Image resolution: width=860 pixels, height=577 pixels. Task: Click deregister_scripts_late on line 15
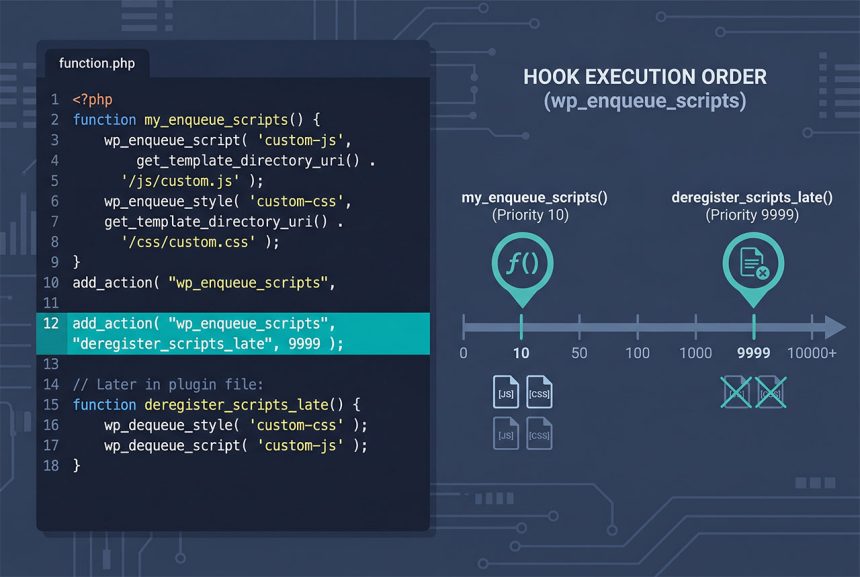[x=236, y=404]
